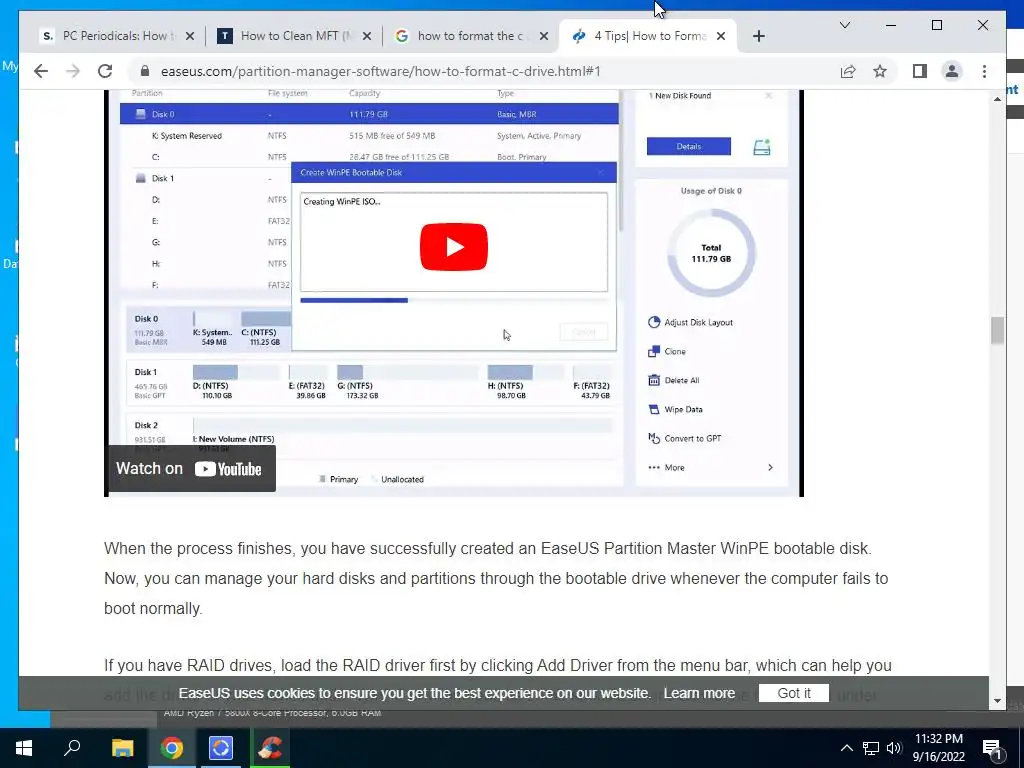Expand the More option in the video
The height and width of the screenshot is (768, 1024).
click(711, 468)
